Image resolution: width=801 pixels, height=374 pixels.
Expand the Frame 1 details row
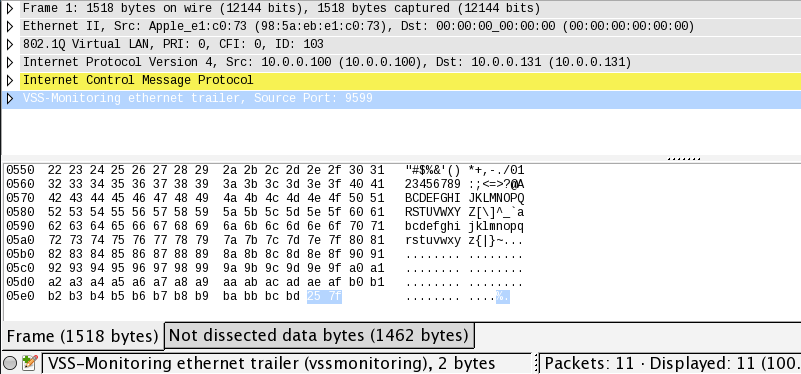pyautogui.click(x=9, y=9)
